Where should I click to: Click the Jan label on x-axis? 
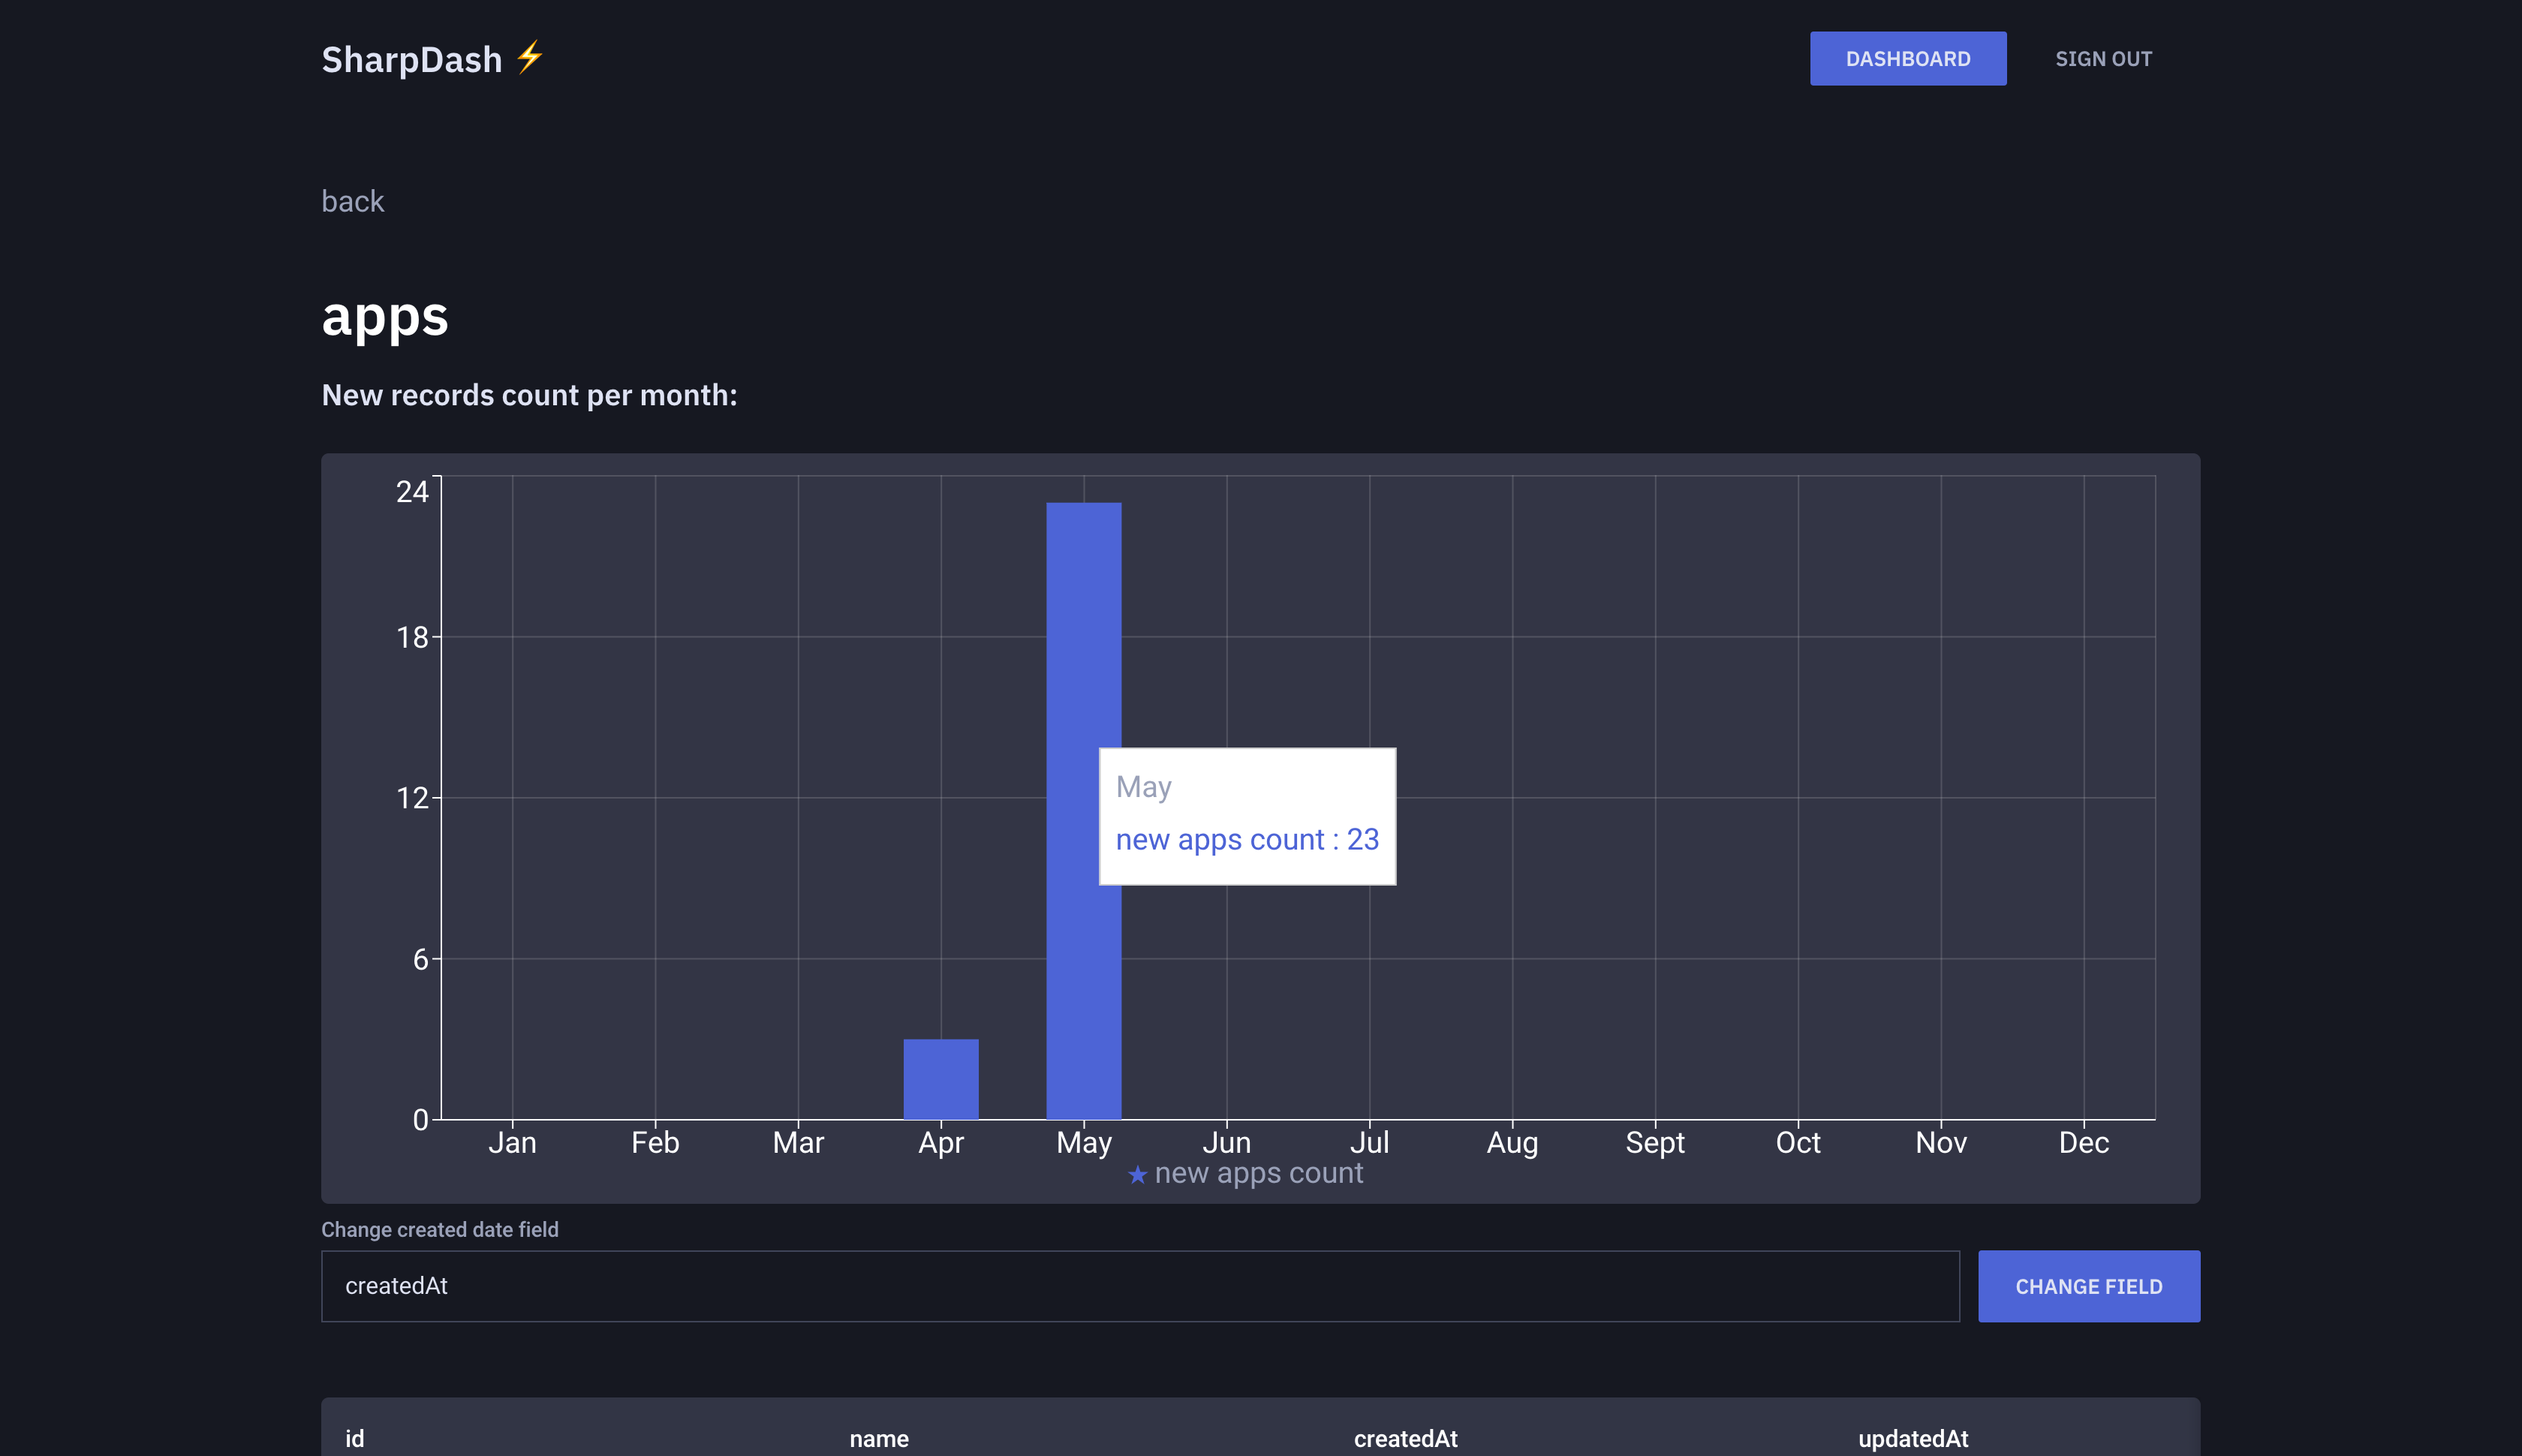512,1142
